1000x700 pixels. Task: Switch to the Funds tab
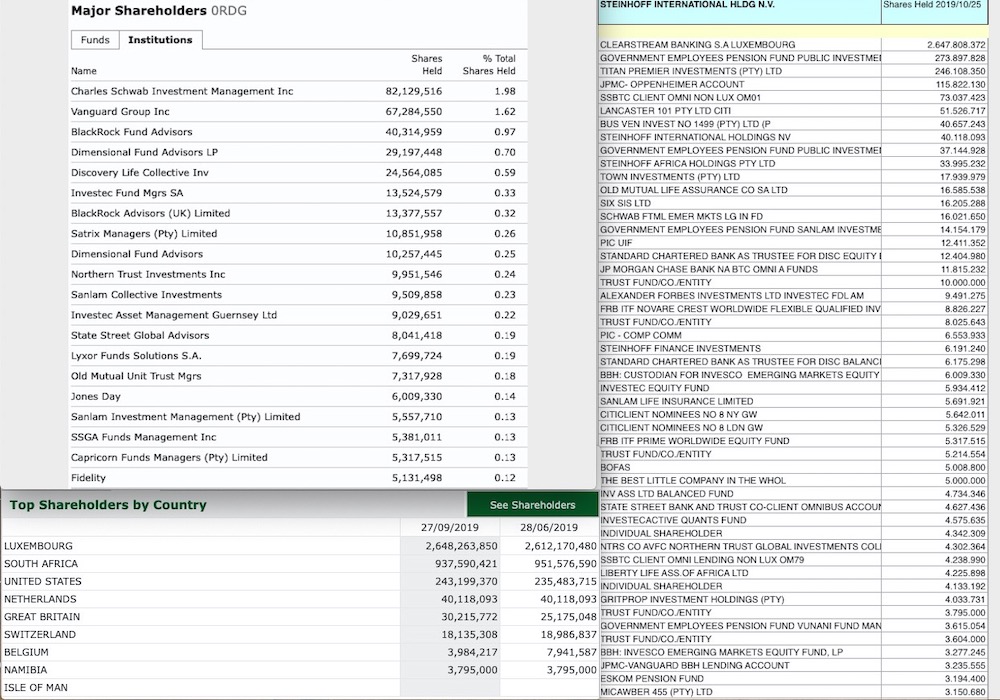pos(95,40)
